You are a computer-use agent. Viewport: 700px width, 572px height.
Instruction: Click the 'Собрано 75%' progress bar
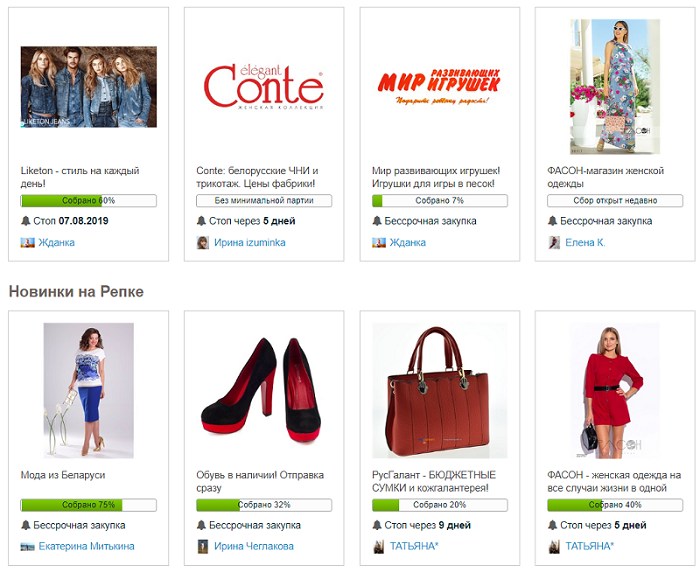tap(88, 505)
